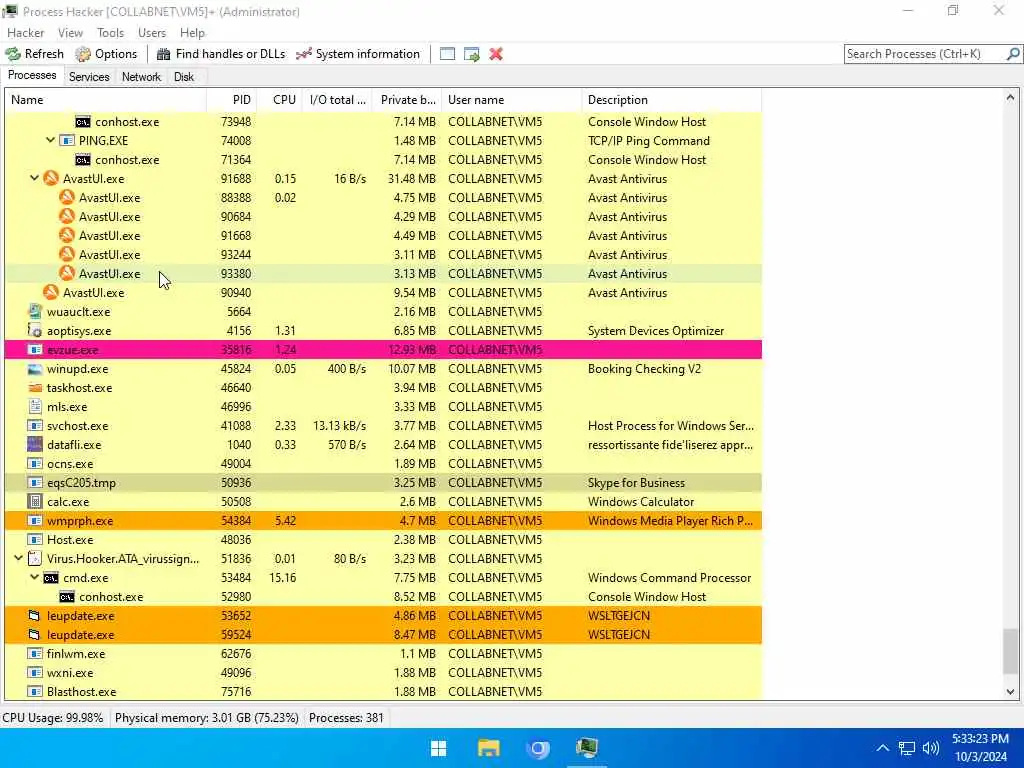Click the evzue.exe process icon

[35, 349]
